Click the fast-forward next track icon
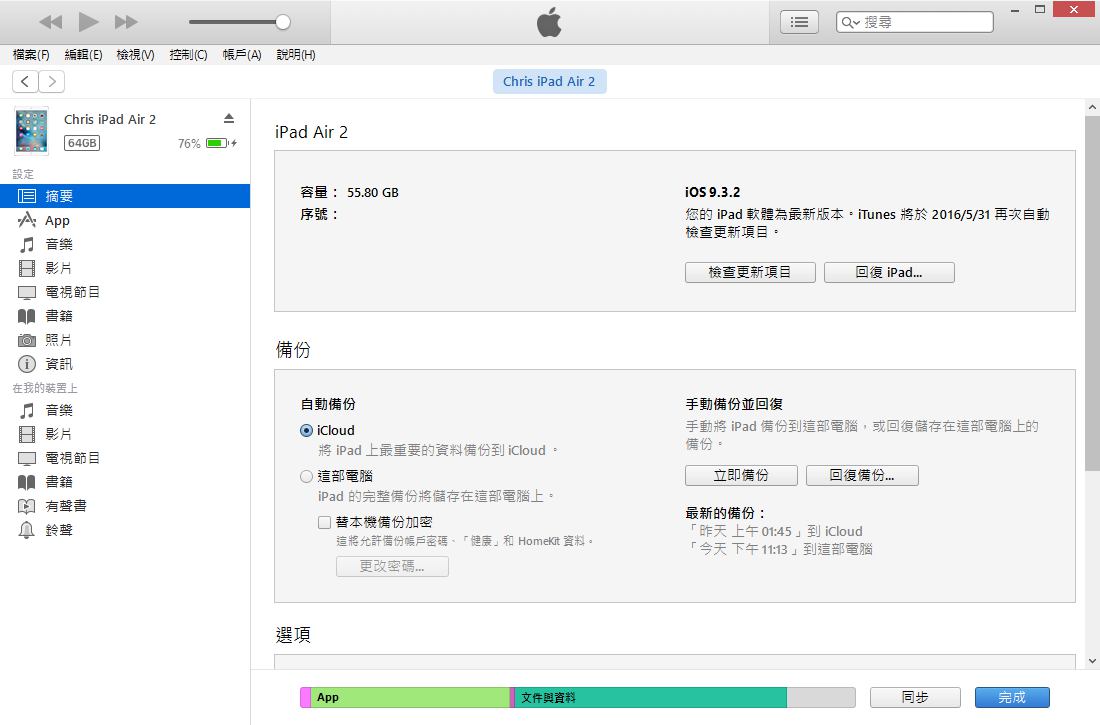 click(x=126, y=22)
